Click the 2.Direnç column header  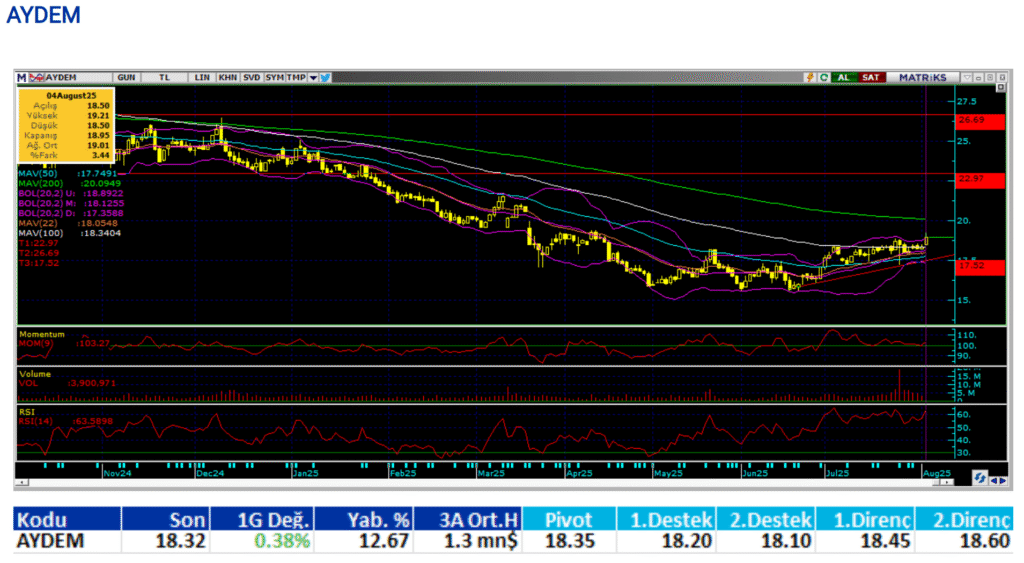coord(965,520)
